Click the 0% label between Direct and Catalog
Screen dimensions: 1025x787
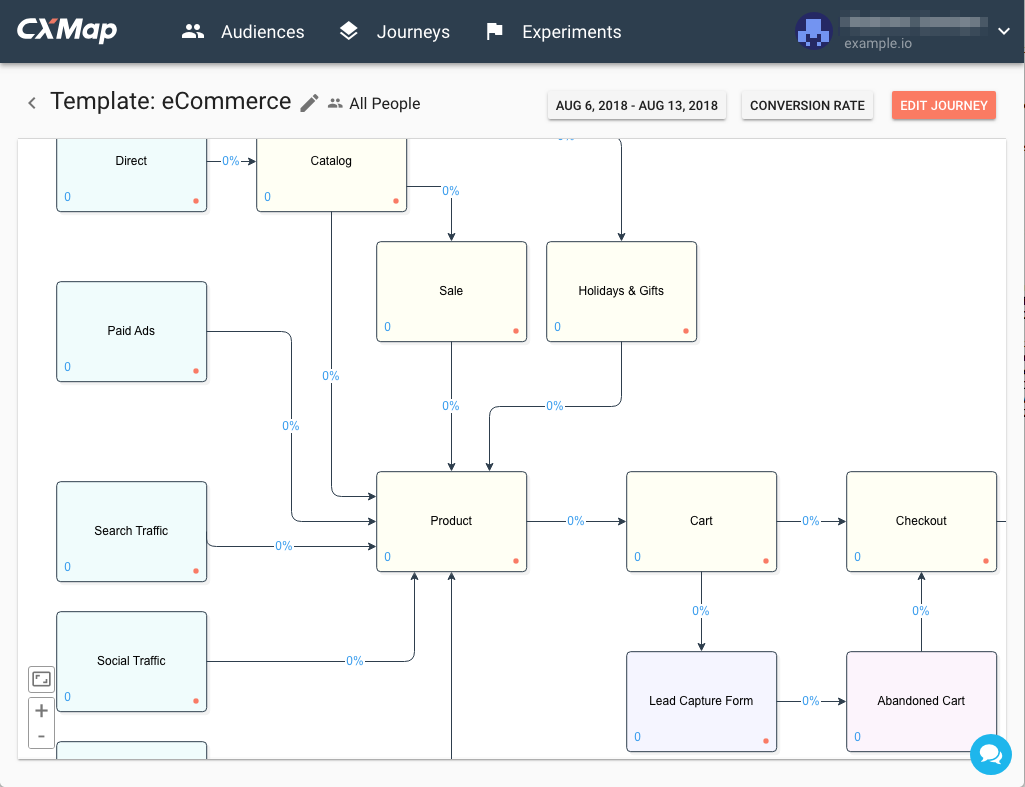(x=231, y=161)
